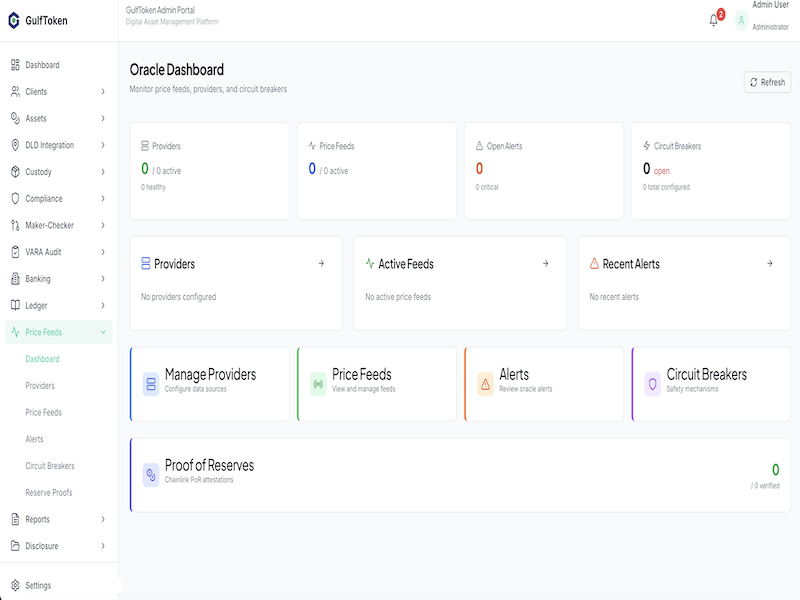Image resolution: width=800 pixels, height=600 pixels.
Task: Click the Price Feeds broadcast icon card
Action: click(x=318, y=384)
